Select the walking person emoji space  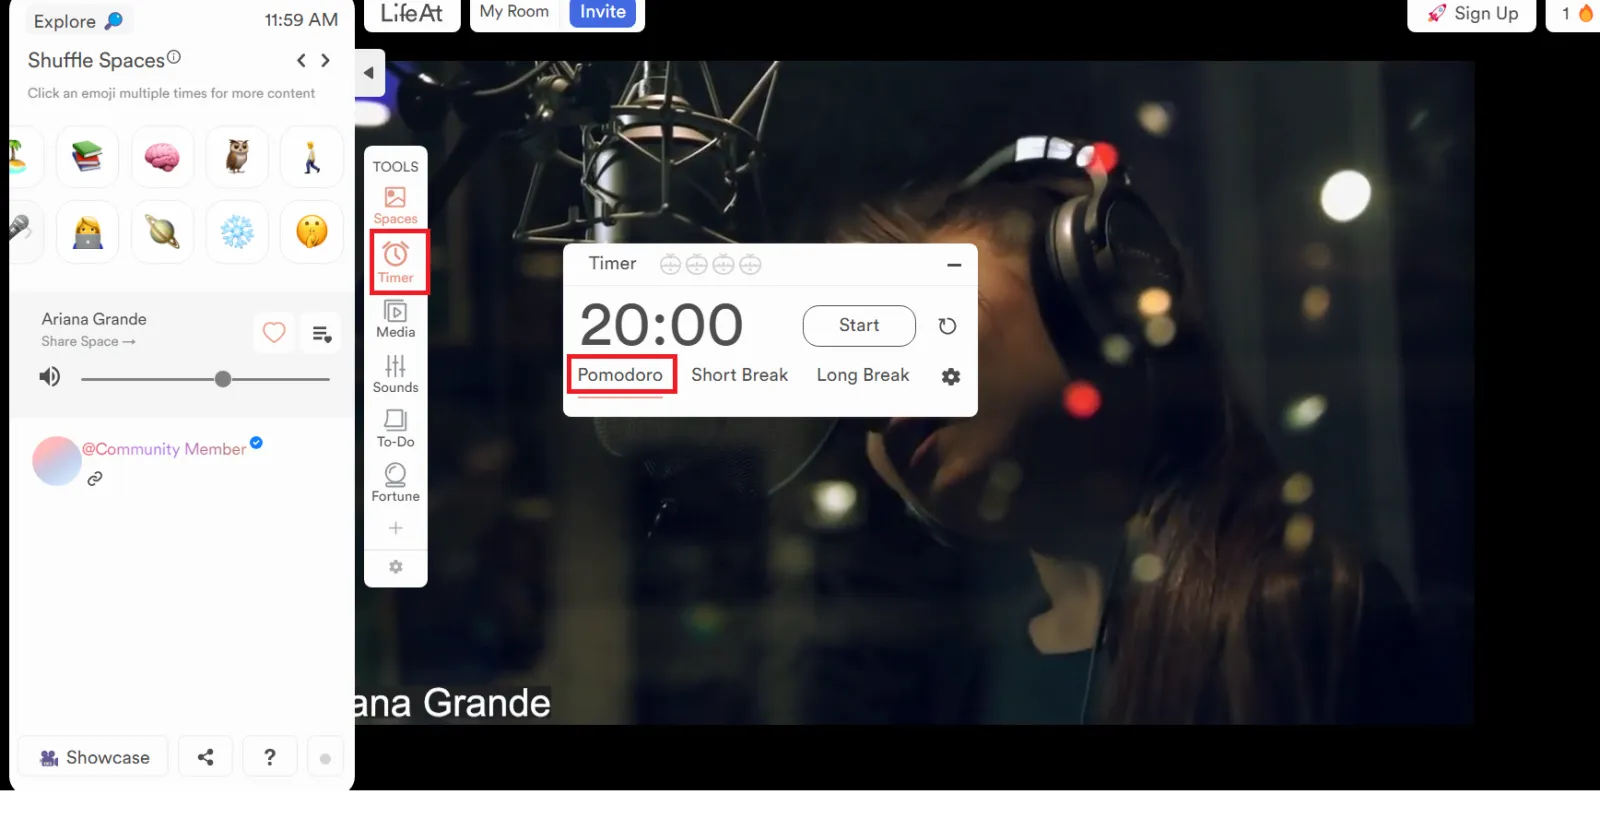click(x=312, y=157)
